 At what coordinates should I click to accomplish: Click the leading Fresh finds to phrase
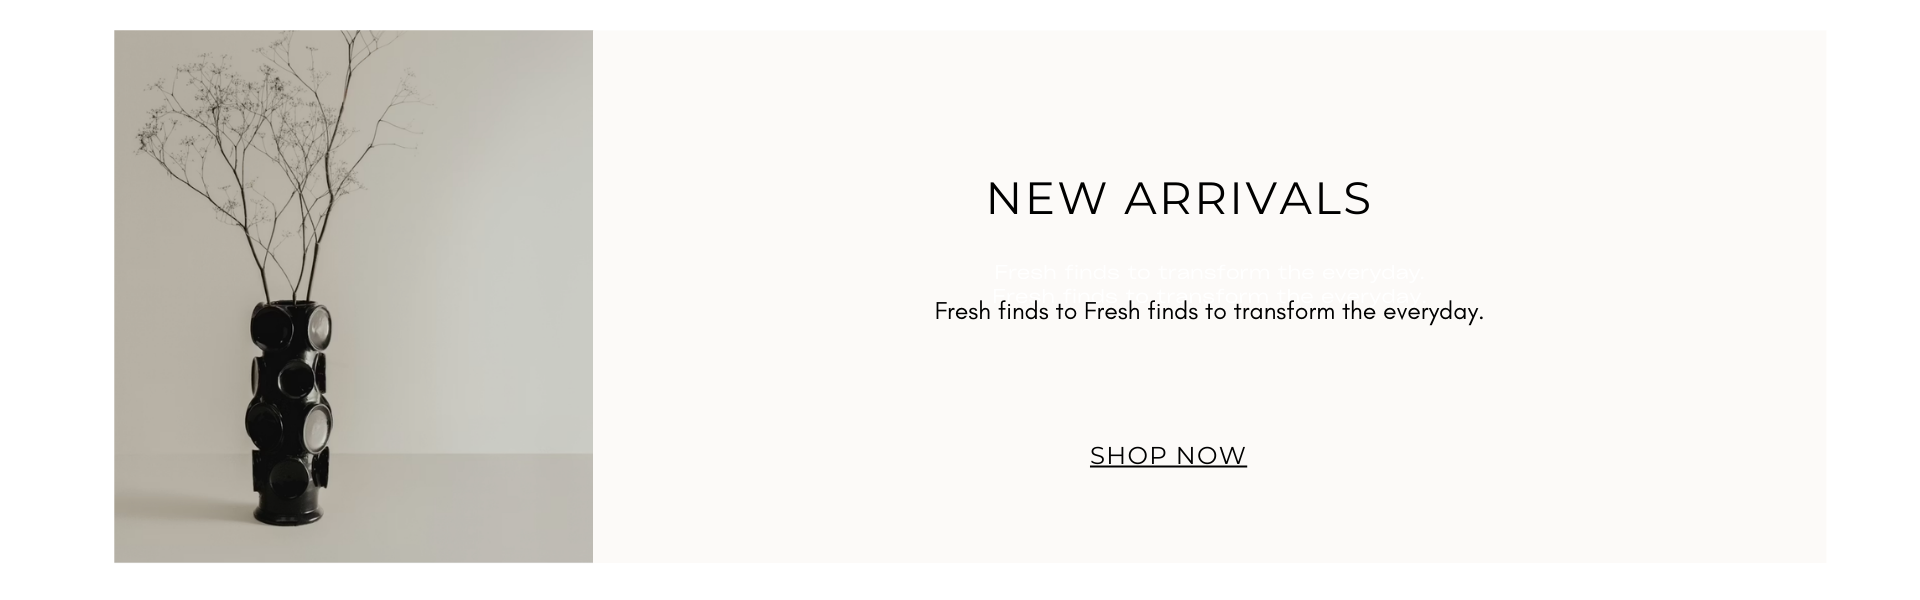[1006, 311]
